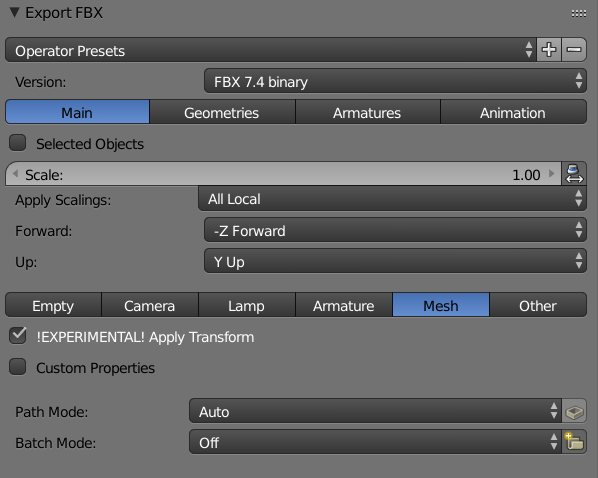Toggle the scale all data icon
The image size is (598, 478).
tap(574, 174)
